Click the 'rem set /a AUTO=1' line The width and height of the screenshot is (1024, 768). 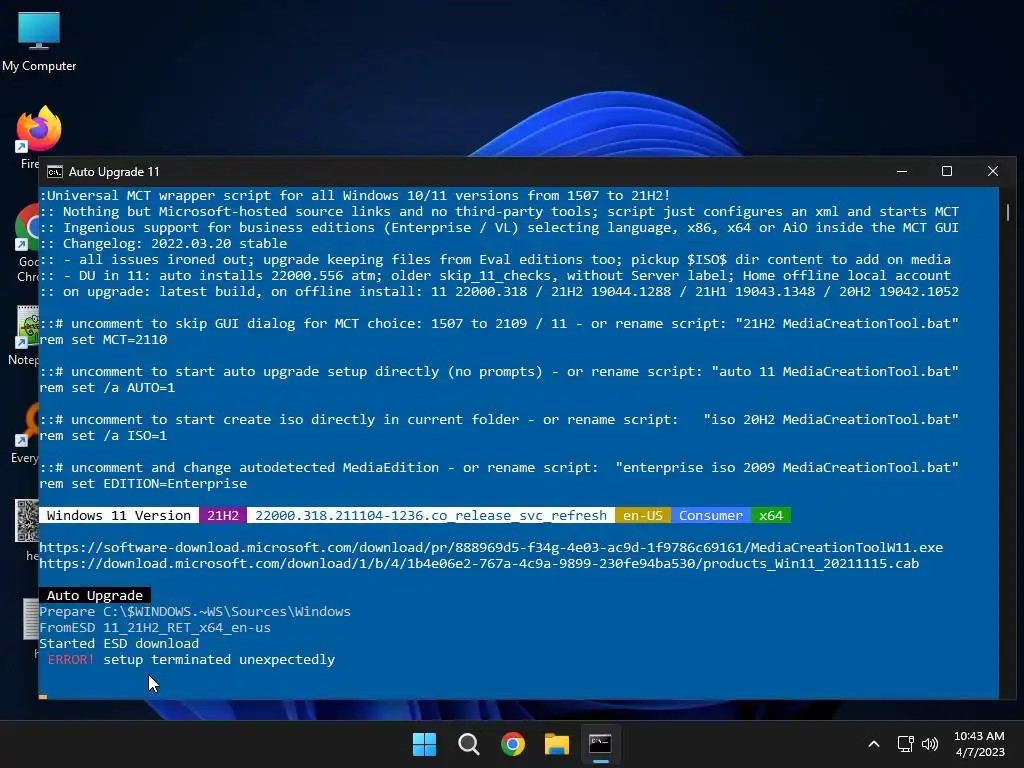(x=107, y=387)
